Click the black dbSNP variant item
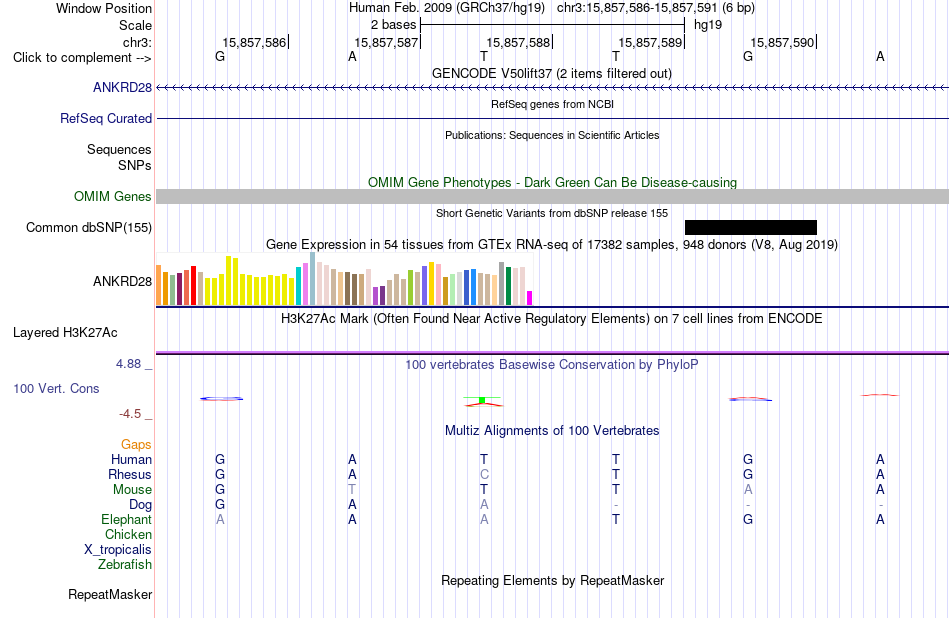The height and width of the screenshot is (618, 950). tap(751, 227)
